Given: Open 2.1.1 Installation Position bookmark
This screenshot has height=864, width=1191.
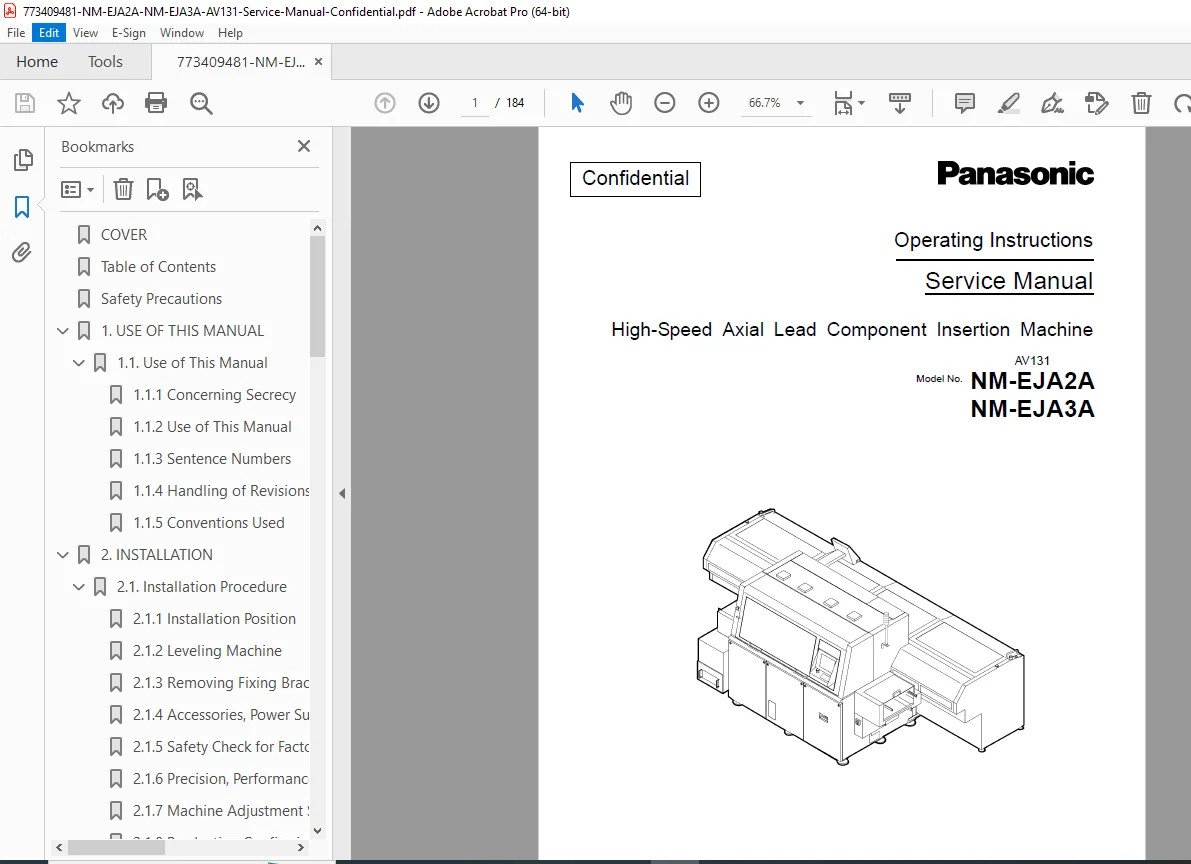Looking at the screenshot, I should click(214, 619).
